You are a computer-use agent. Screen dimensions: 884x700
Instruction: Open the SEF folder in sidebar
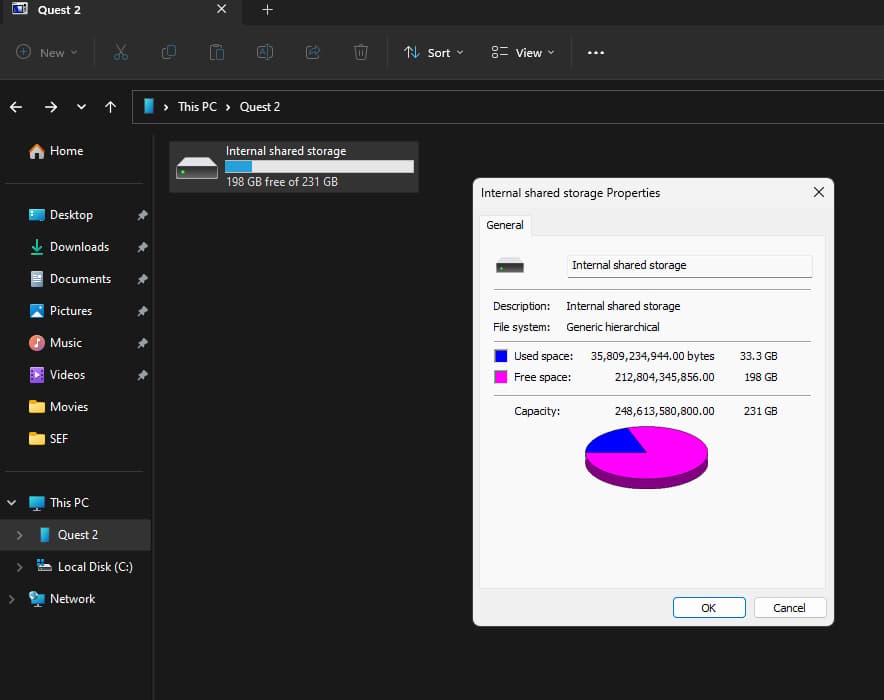pos(48,438)
